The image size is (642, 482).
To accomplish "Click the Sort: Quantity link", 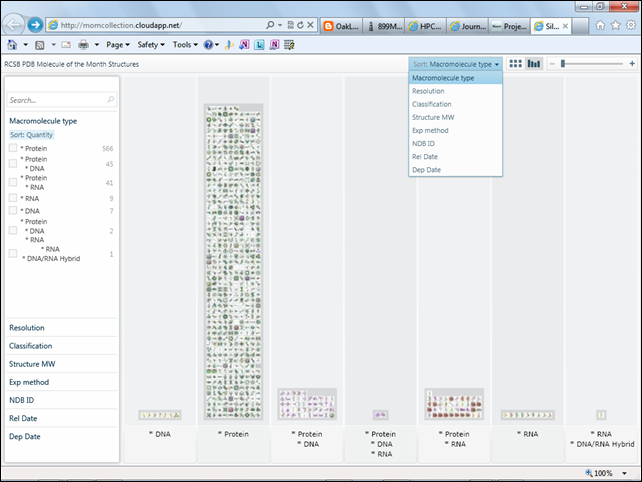I will point(31,134).
